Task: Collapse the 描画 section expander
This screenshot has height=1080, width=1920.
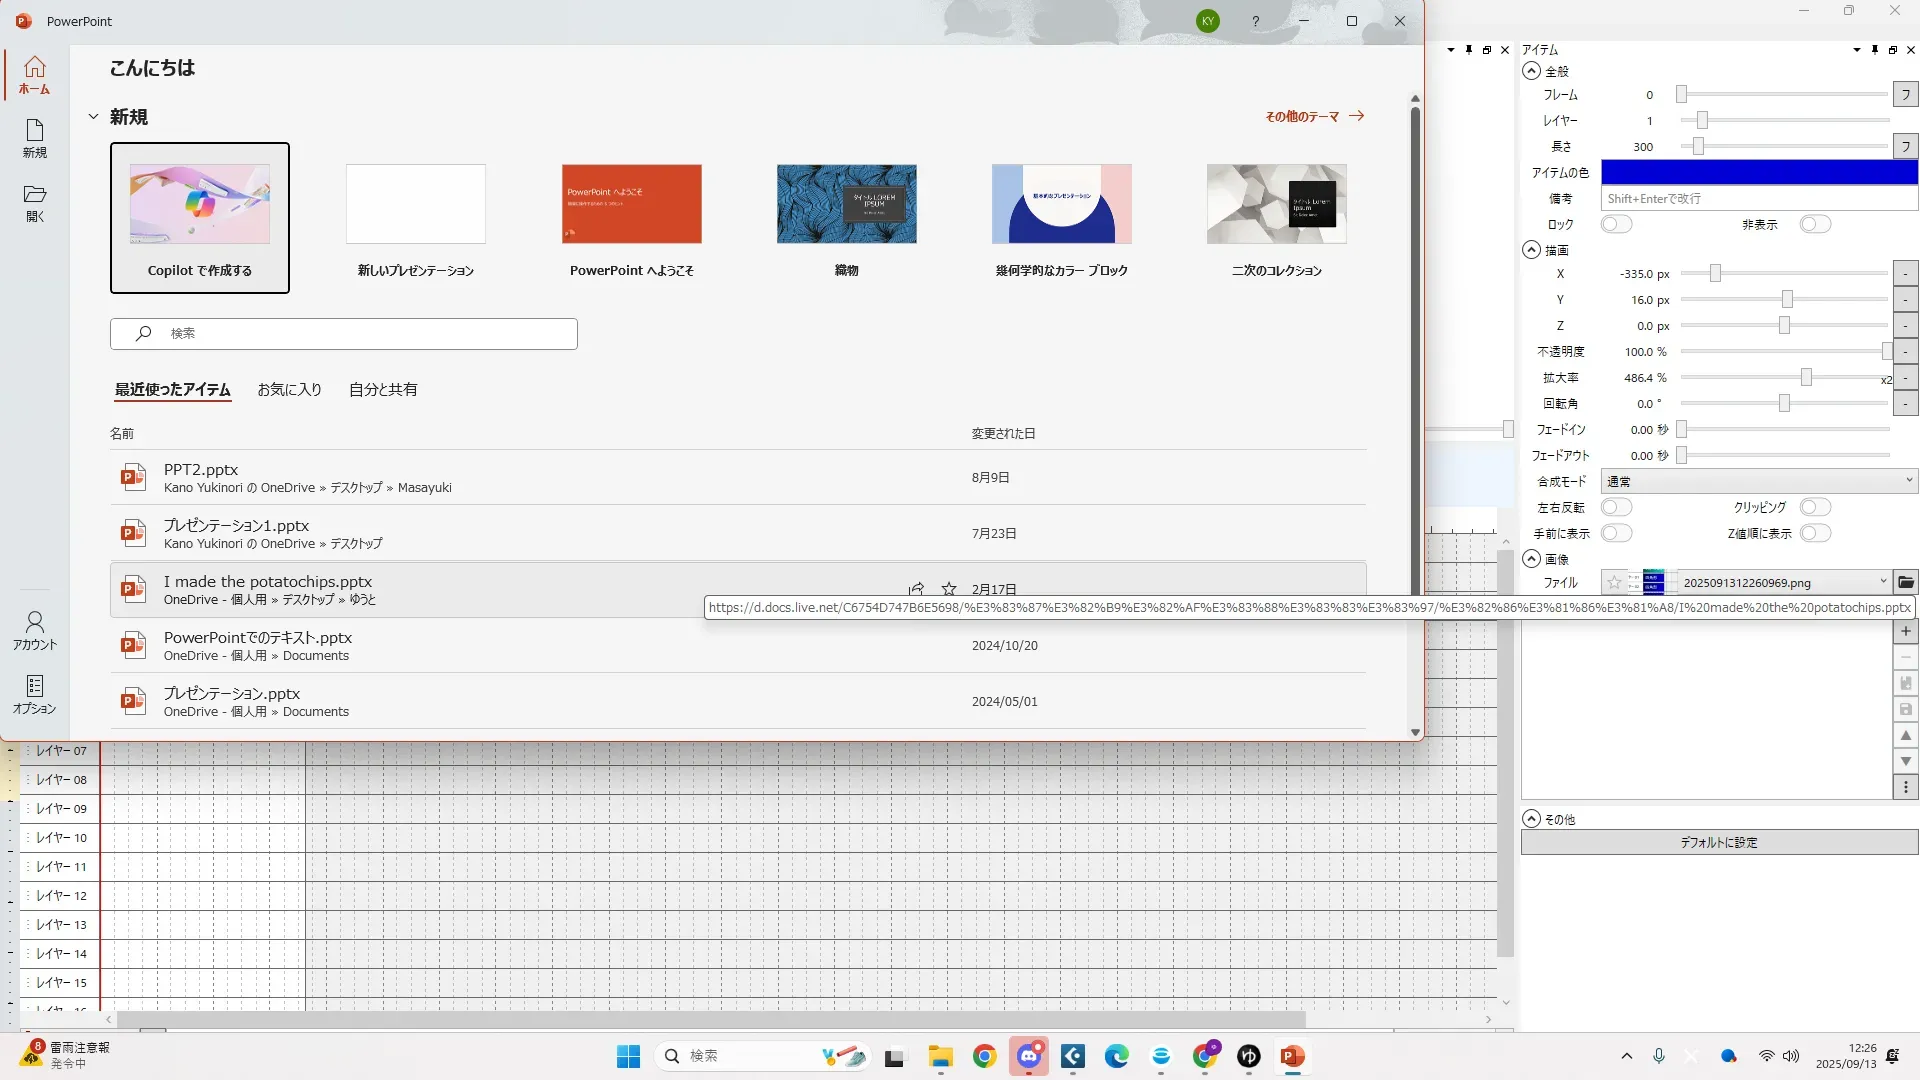Action: [x=1531, y=250]
